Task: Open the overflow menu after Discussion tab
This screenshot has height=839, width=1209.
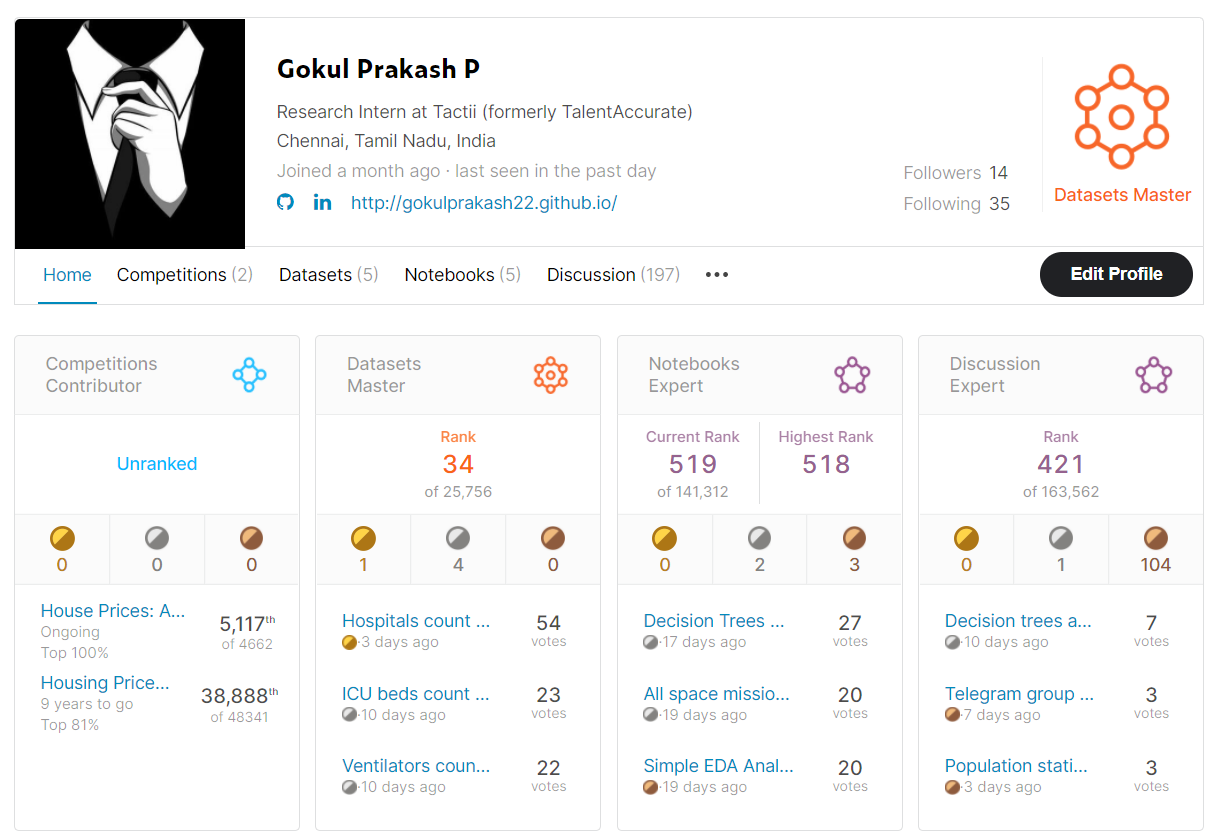Action: [x=716, y=274]
